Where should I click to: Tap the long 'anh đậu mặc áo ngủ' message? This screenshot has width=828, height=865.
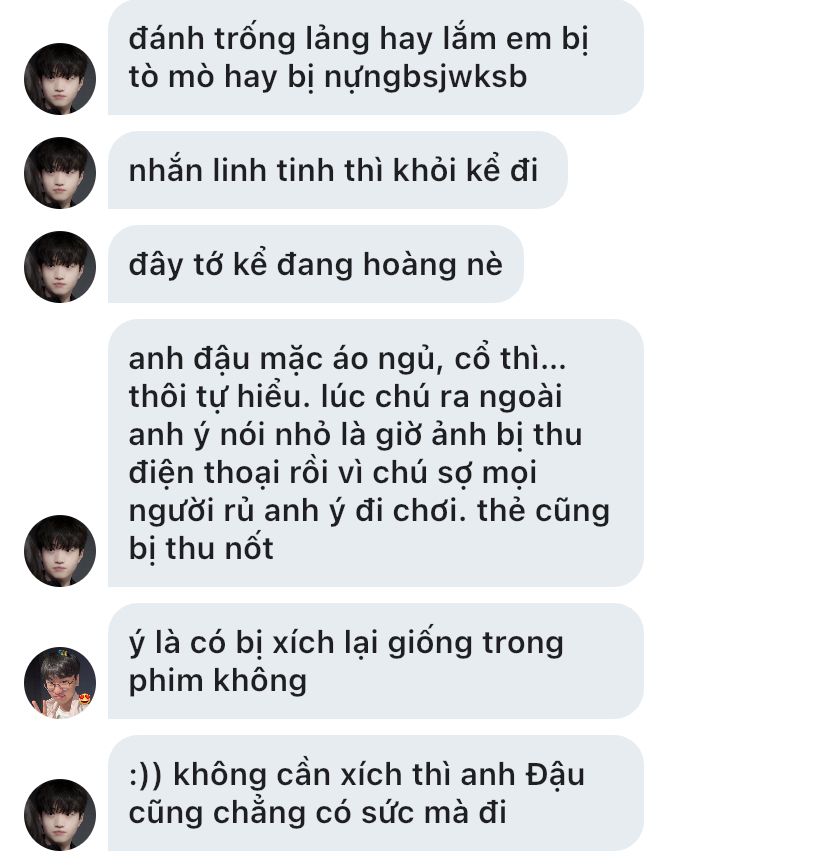tap(376, 452)
